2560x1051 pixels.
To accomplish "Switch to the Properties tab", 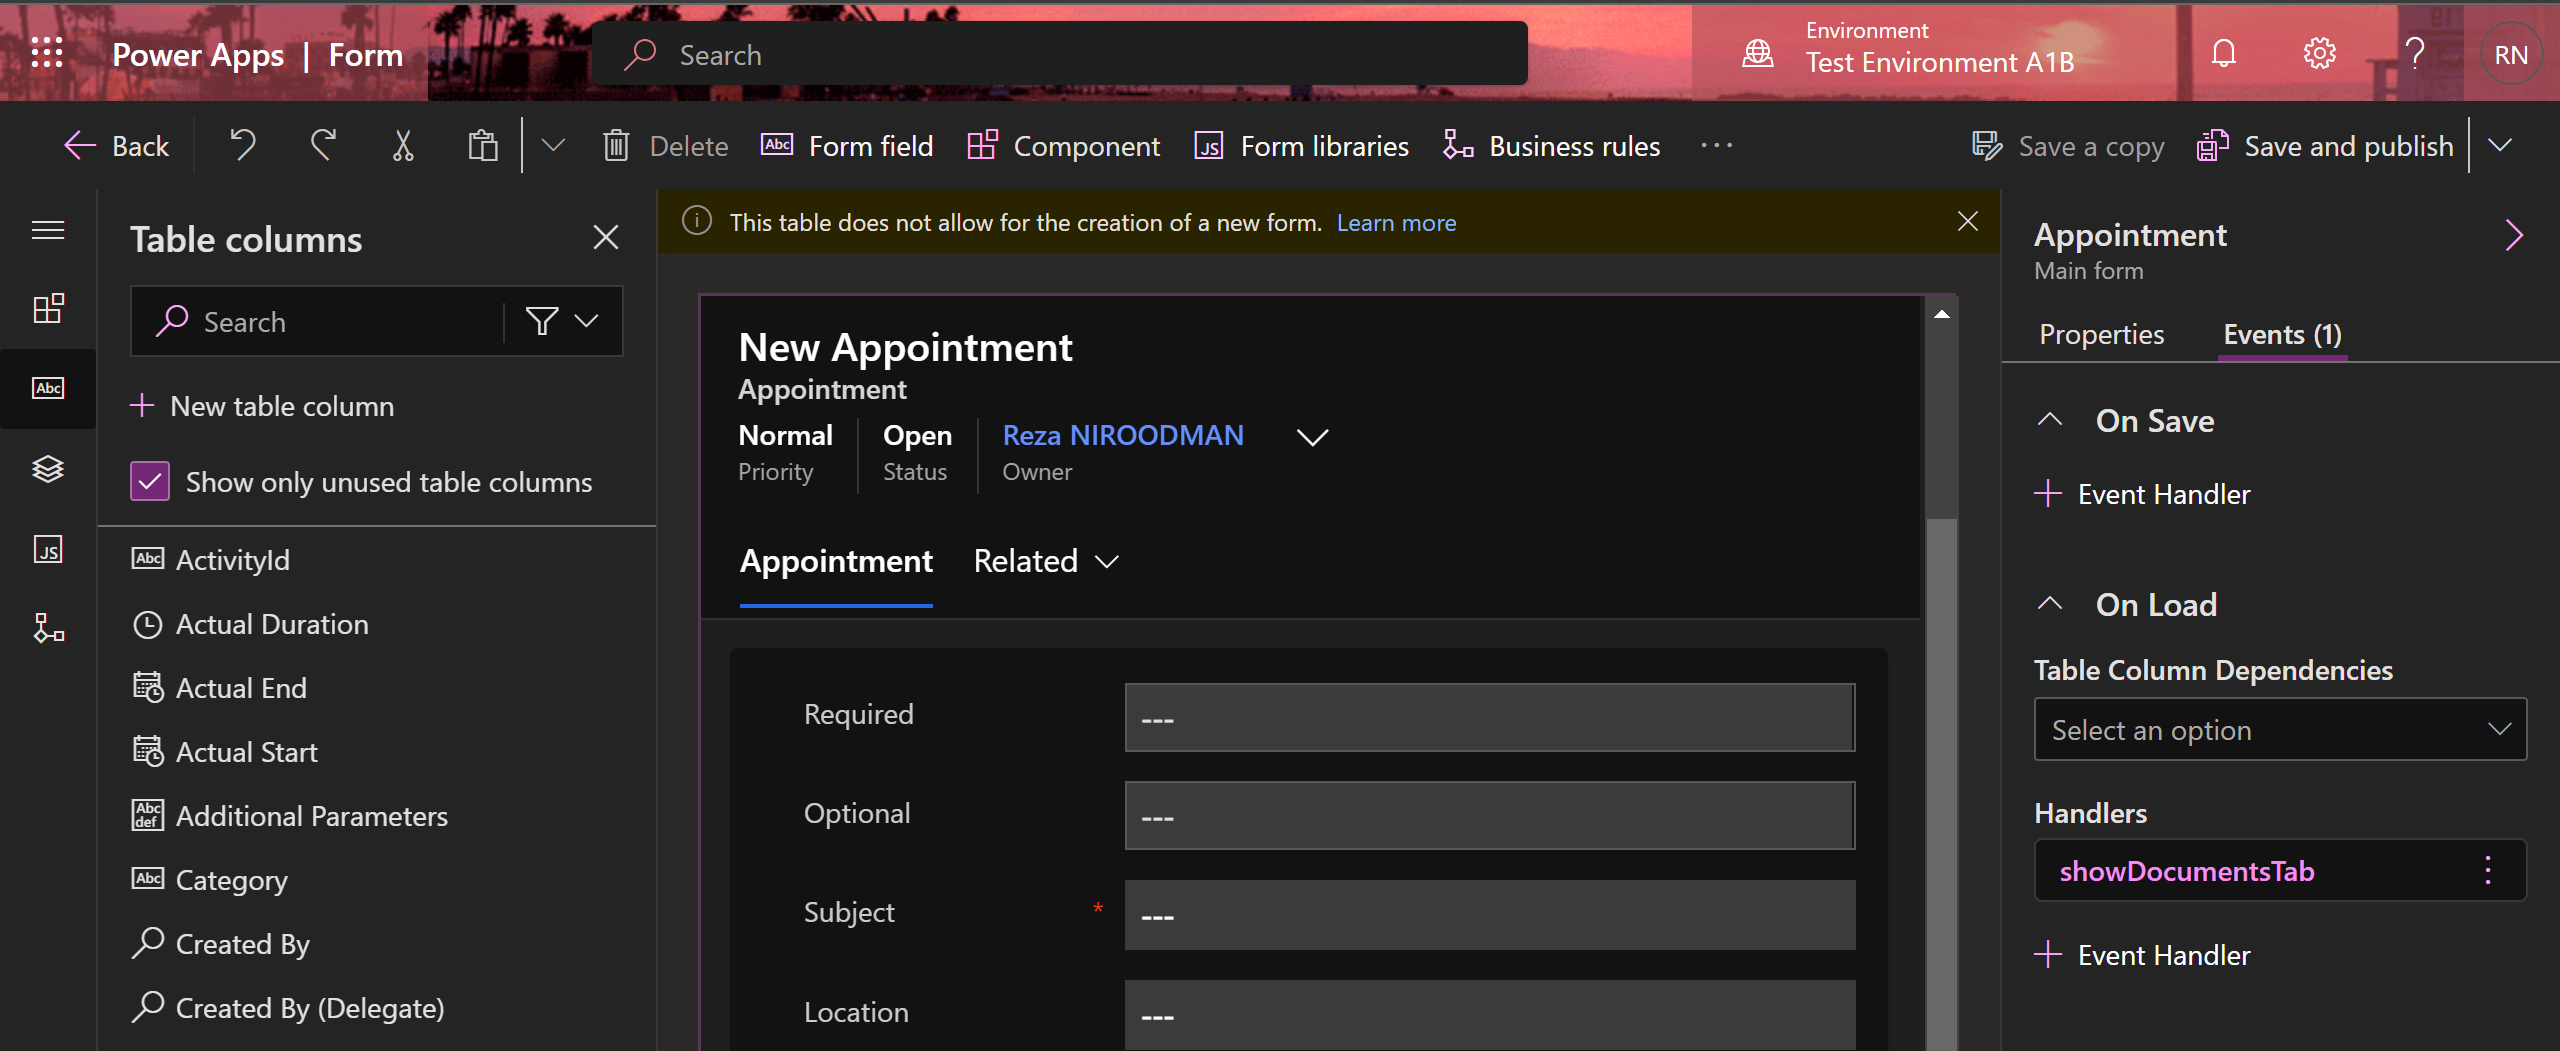I will click(2101, 335).
